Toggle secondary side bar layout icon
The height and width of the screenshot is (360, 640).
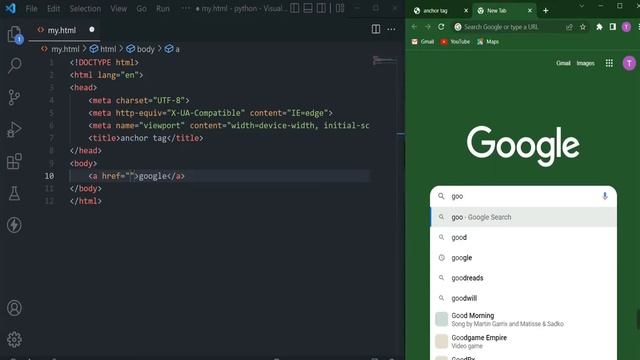321,8
